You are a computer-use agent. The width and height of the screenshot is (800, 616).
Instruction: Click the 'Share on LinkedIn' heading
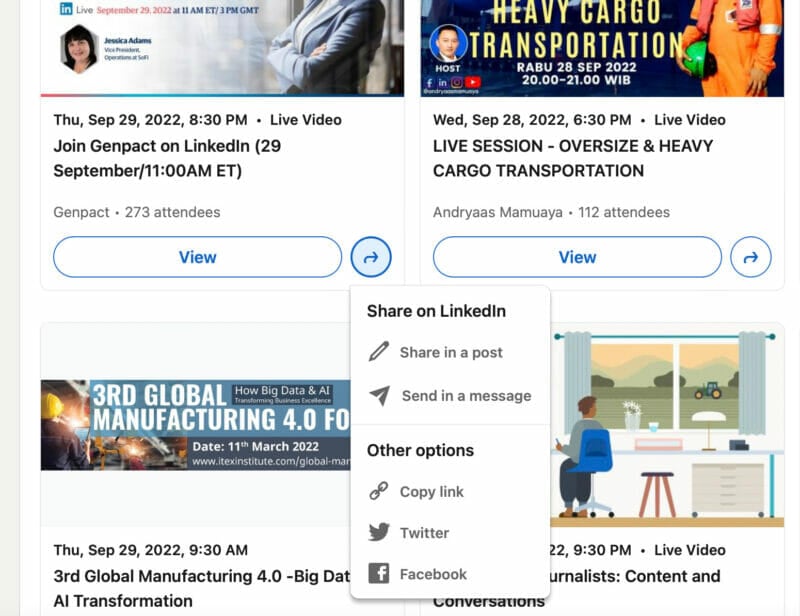click(x=436, y=311)
